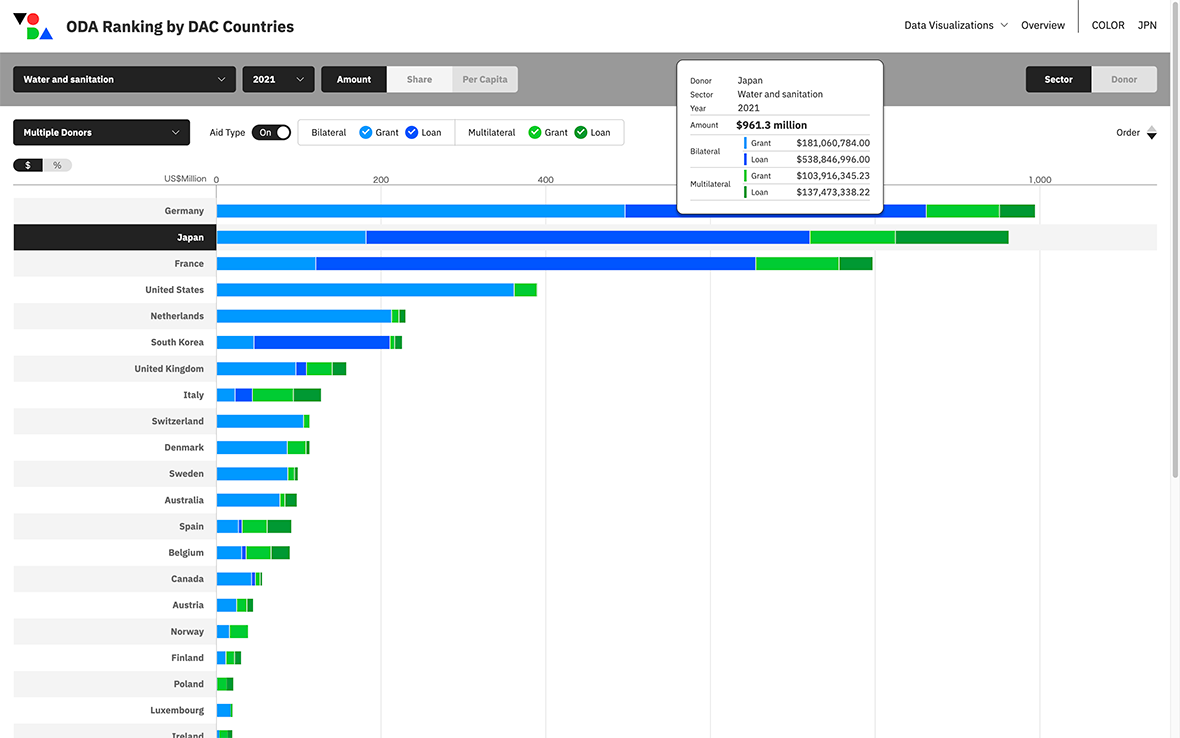Select the Donor view button
Viewport: 1180px width, 738px height.
(x=1124, y=80)
